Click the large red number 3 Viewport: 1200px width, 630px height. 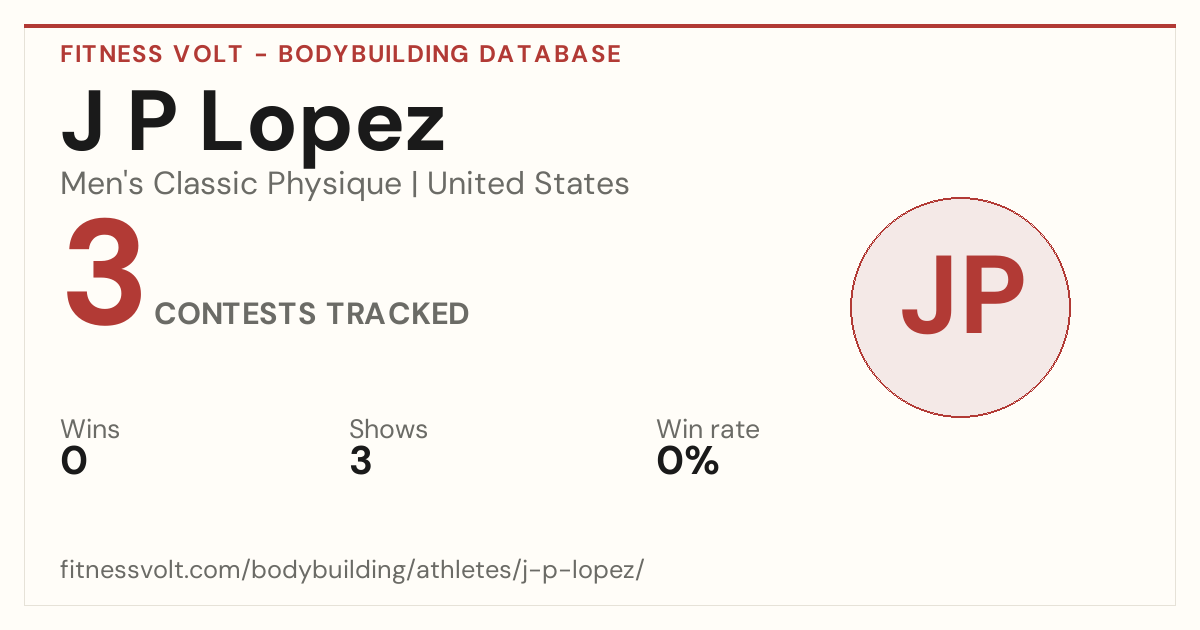click(105, 274)
